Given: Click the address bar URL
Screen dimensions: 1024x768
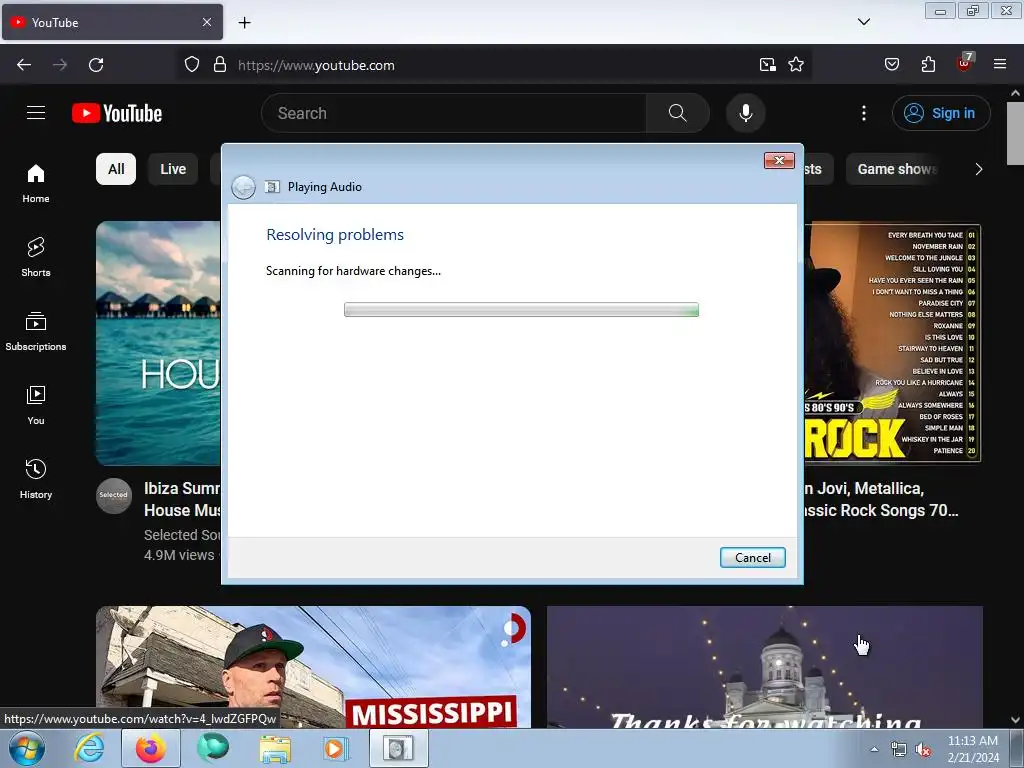Looking at the screenshot, I should click(316, 65).
